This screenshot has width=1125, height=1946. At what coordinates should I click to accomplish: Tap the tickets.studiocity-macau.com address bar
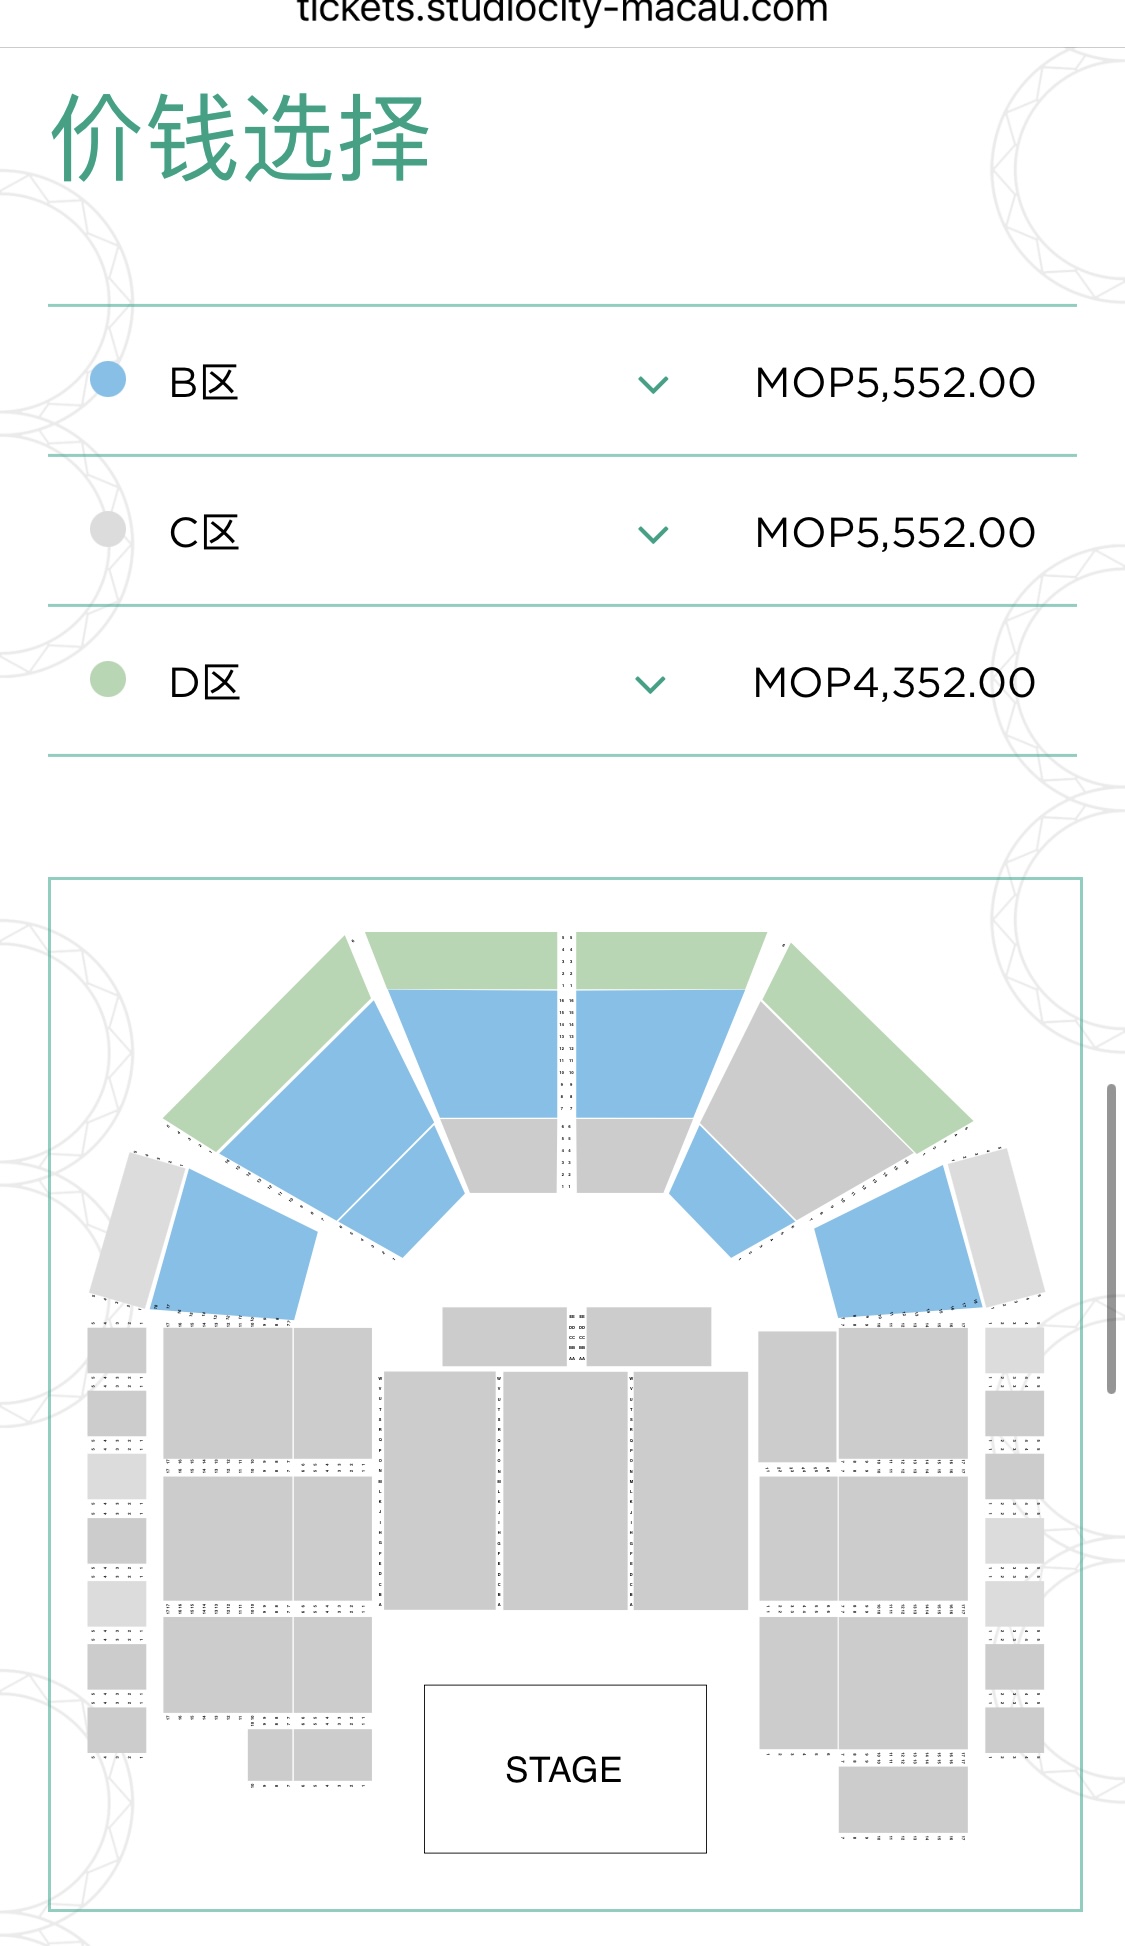563,12
